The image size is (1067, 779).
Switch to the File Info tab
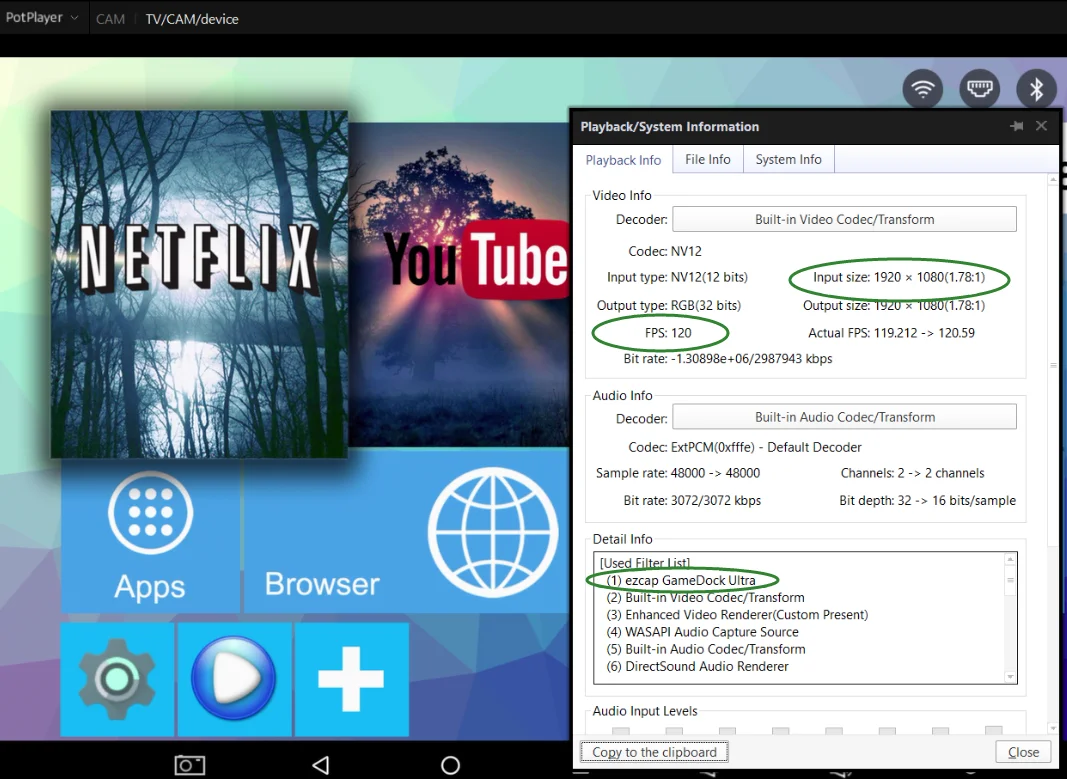pyautogui.click(x=708, y=159)
